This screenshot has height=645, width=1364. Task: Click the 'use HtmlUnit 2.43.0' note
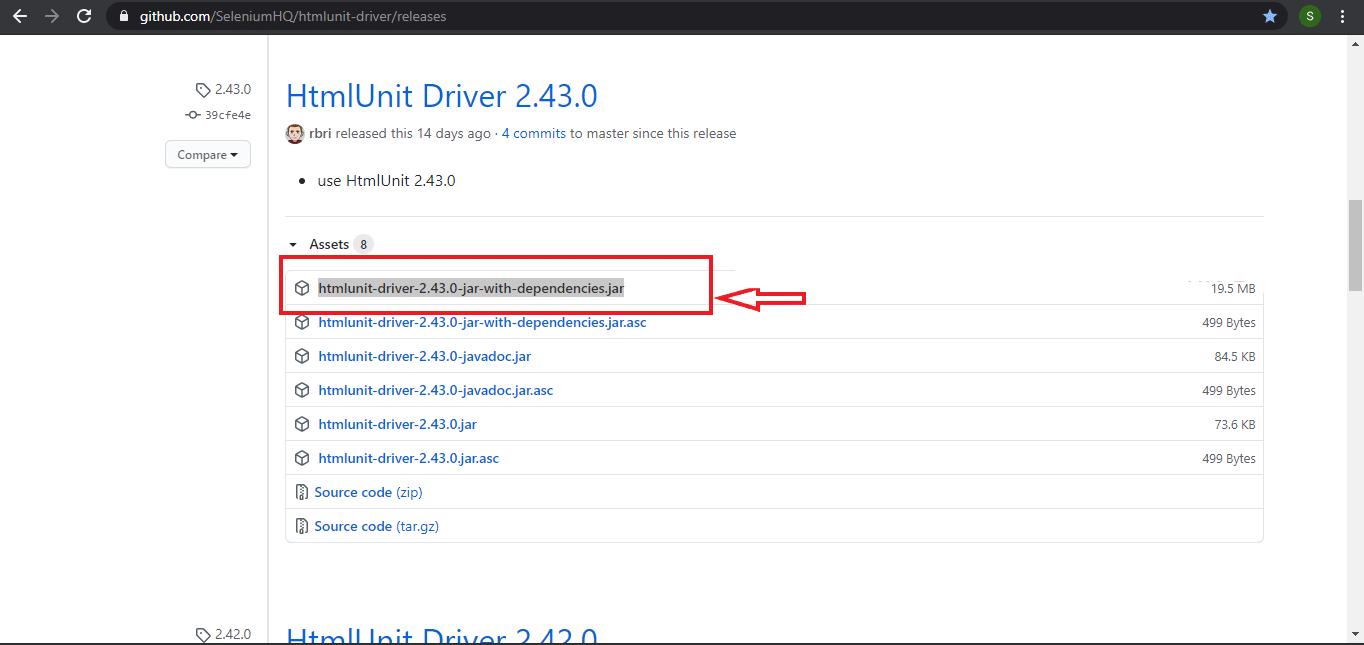pyautogui.click(x=386, y=181)
